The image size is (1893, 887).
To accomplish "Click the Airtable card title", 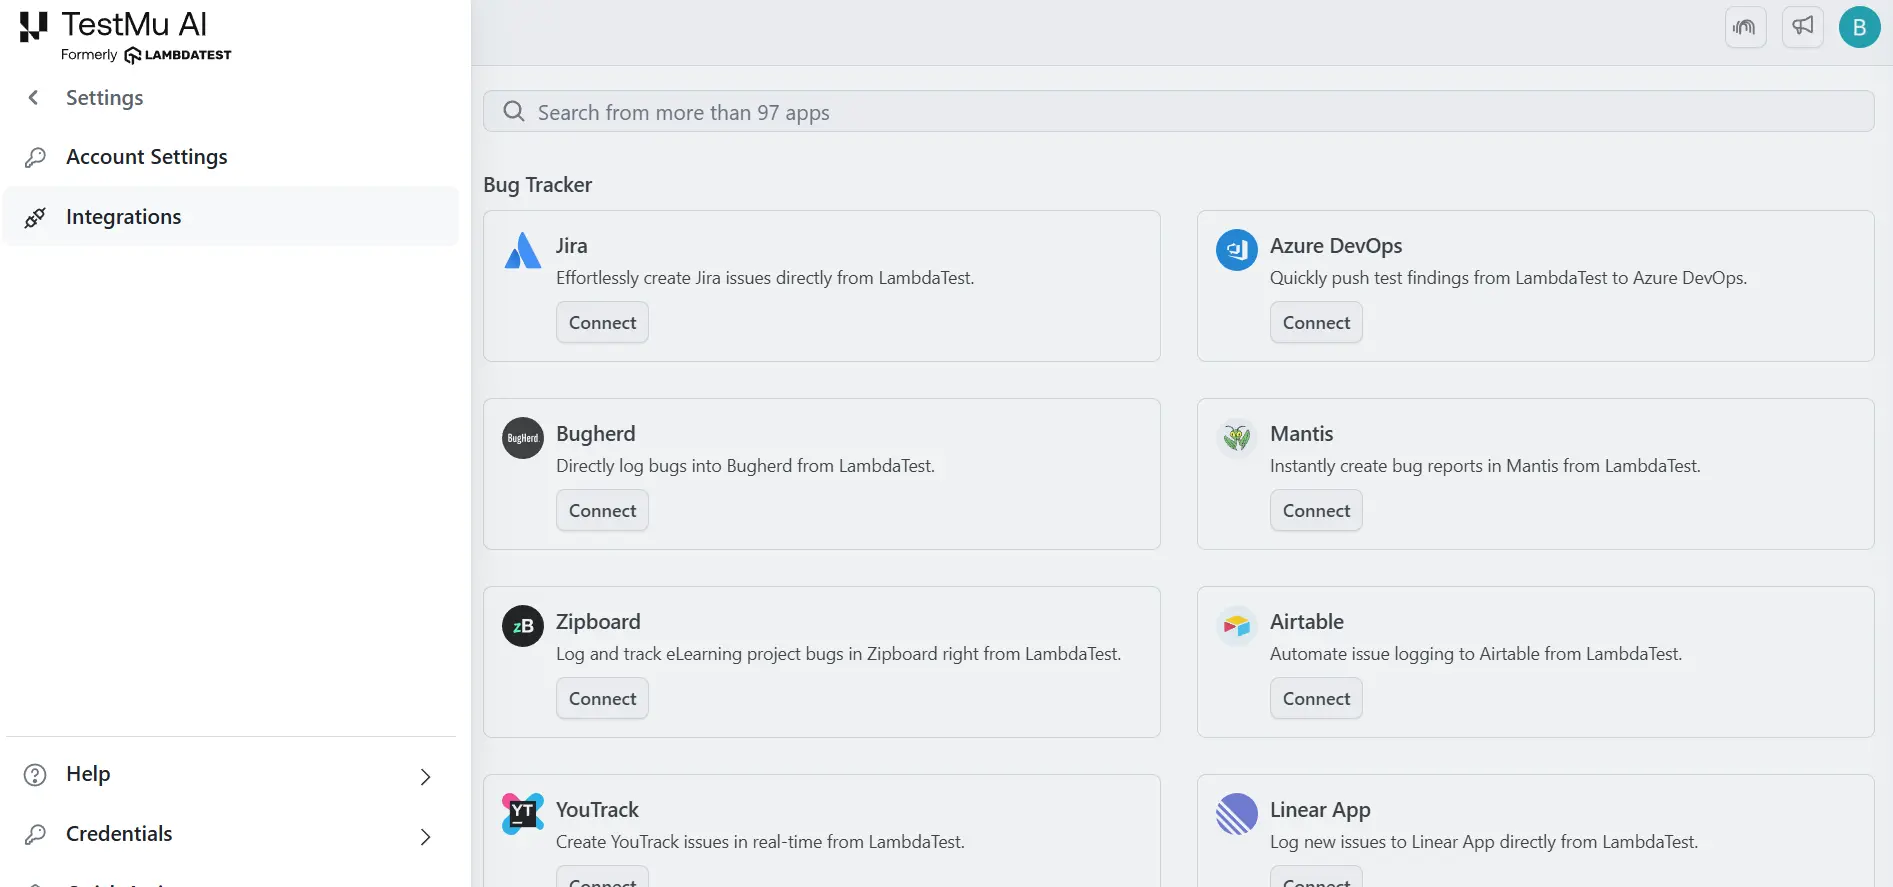I will click(1307, 622).
